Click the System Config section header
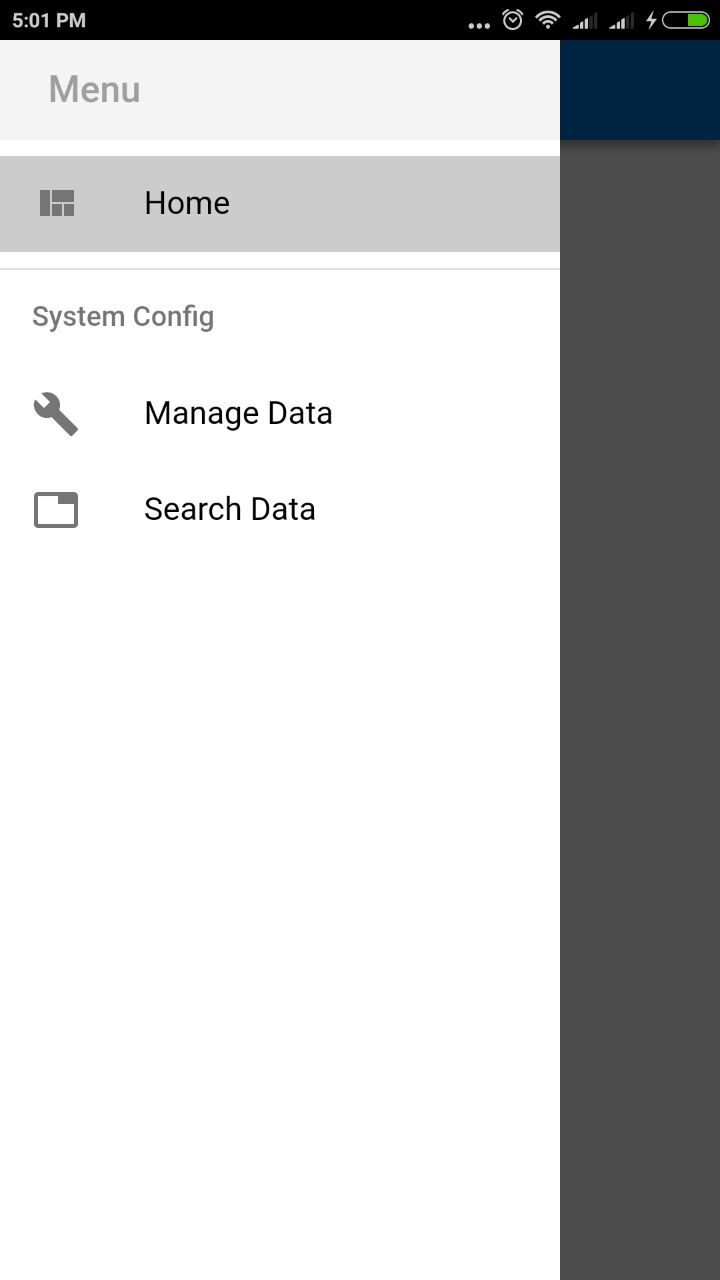Viewport: 720px width, 1280px height. pos(123,316)
